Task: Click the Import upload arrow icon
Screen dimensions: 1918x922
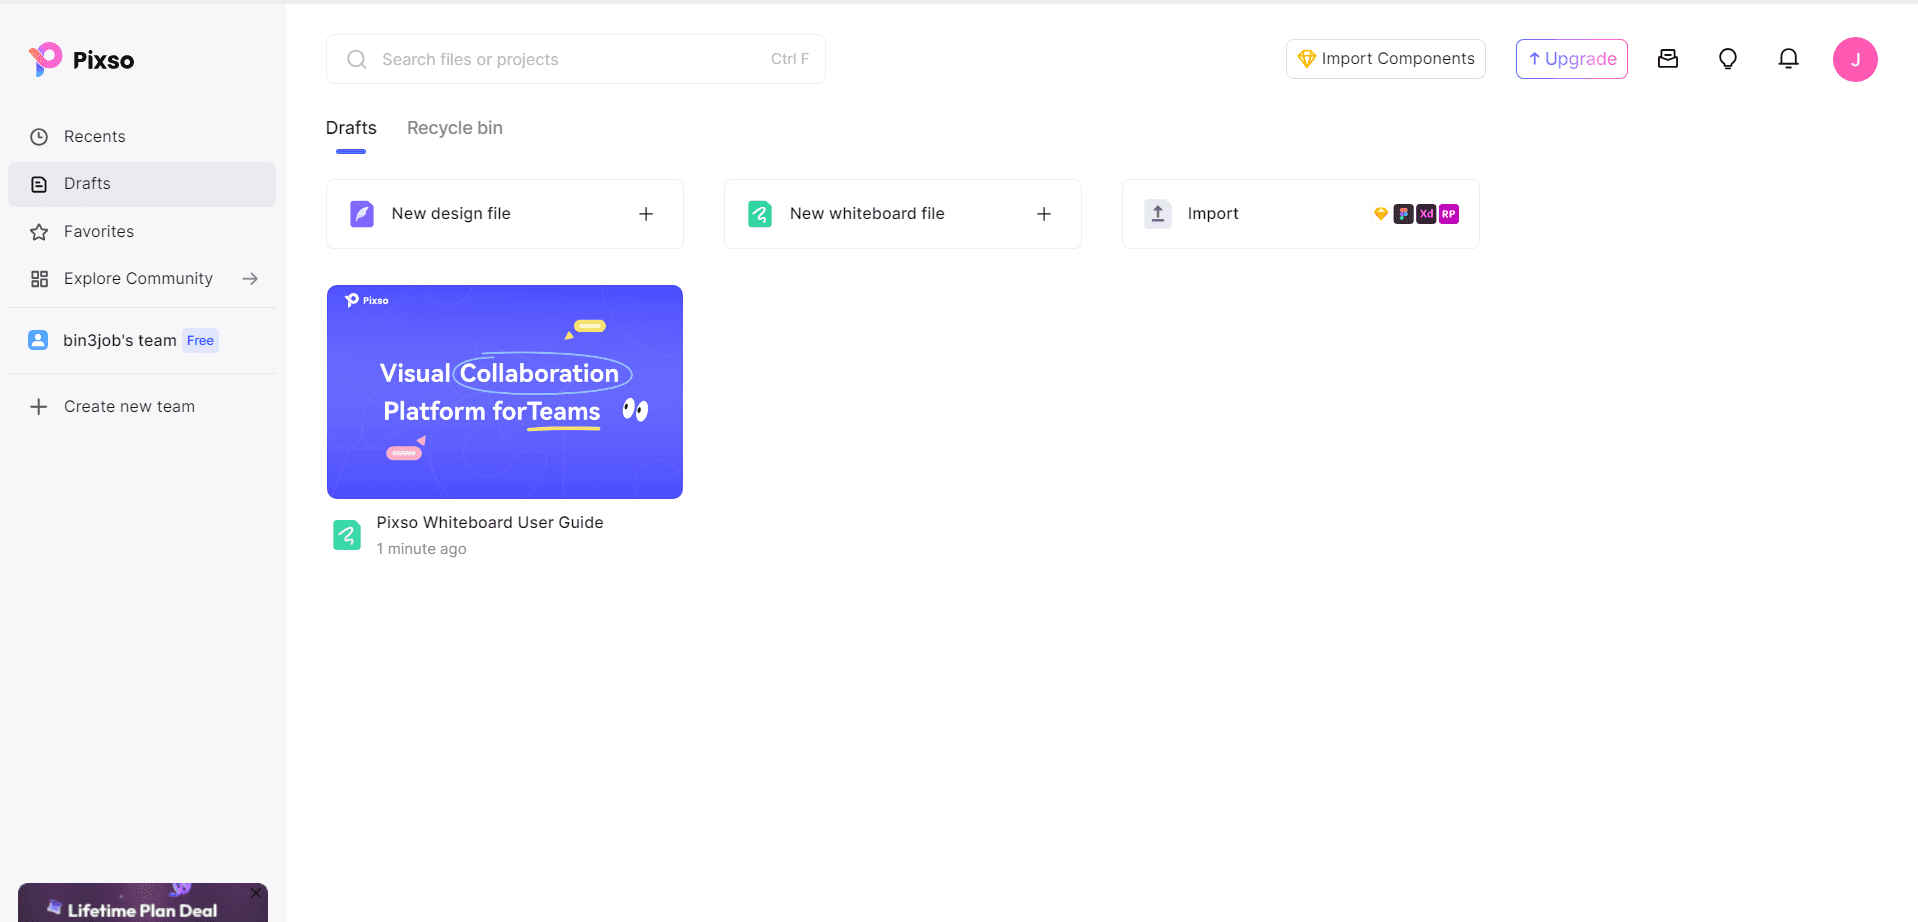Action: tap(1158, 214)
